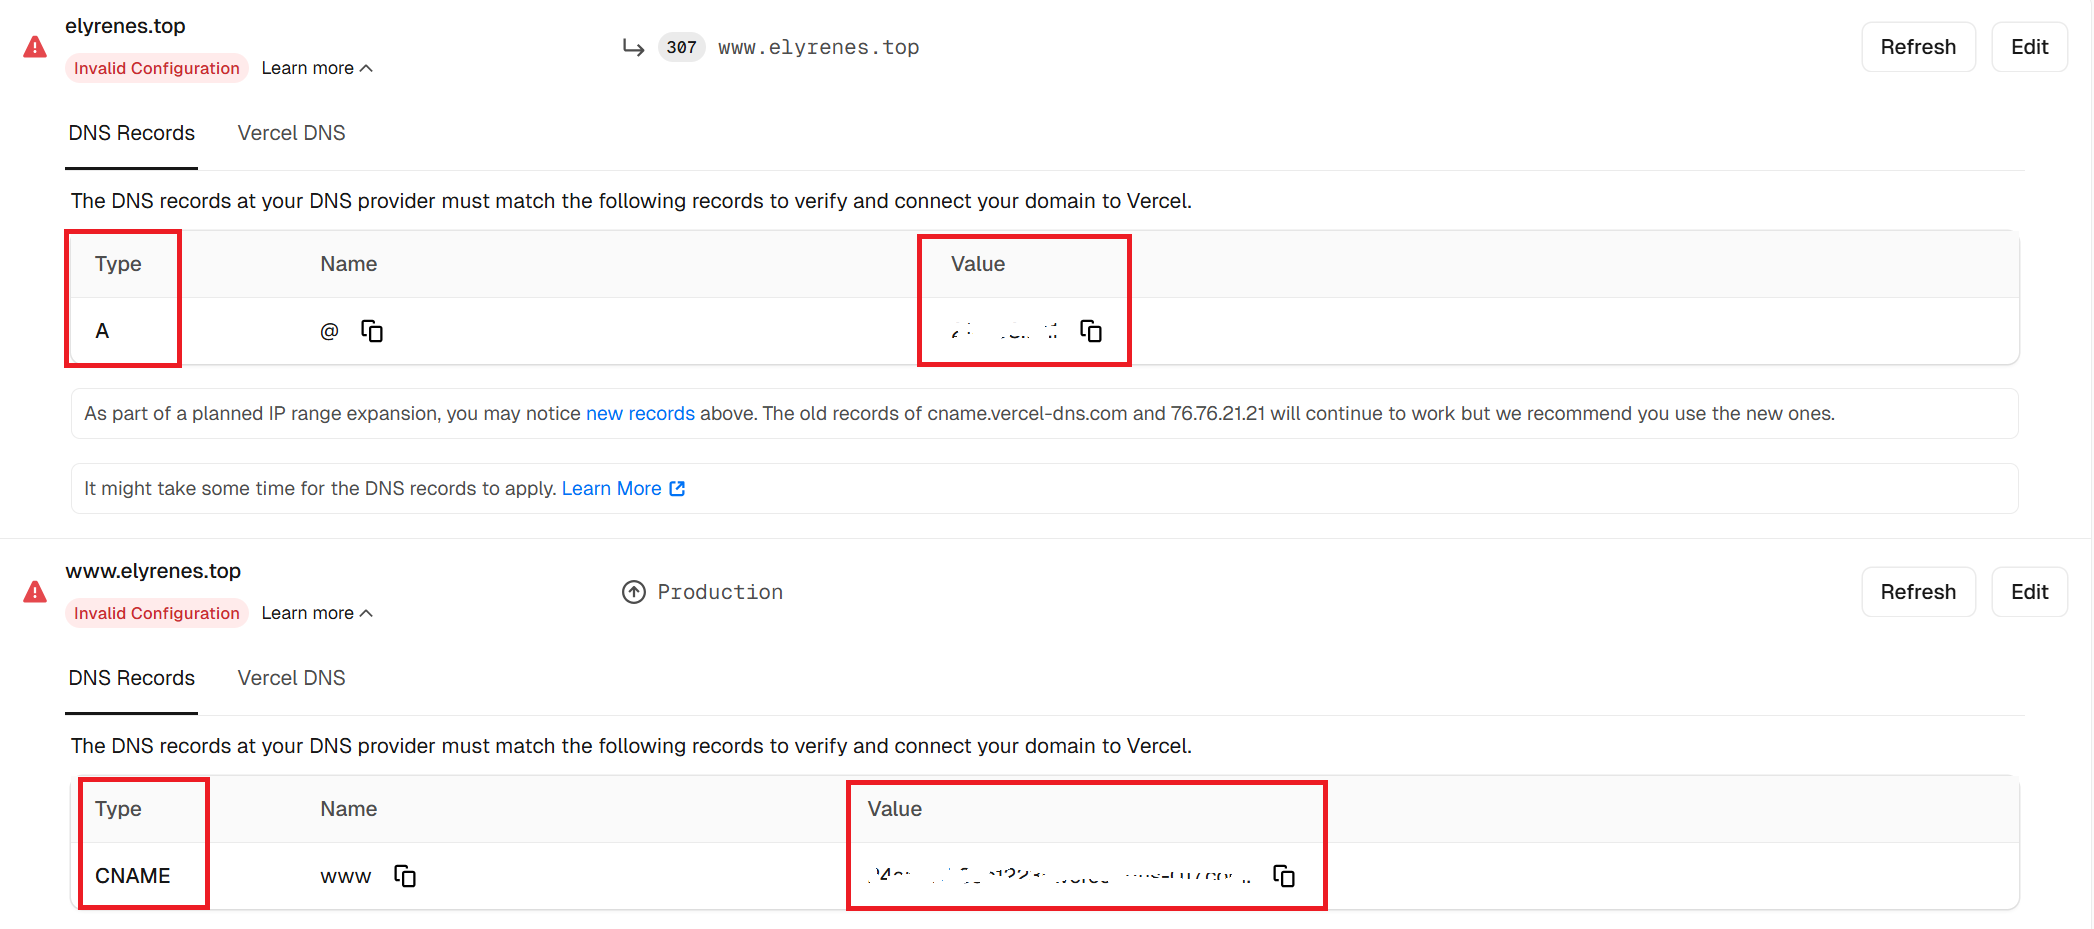2094x929 pixels.
Task: Edit the www.elyrenes.top domain
Action: pyautogui.click(x=2029, y=592)
